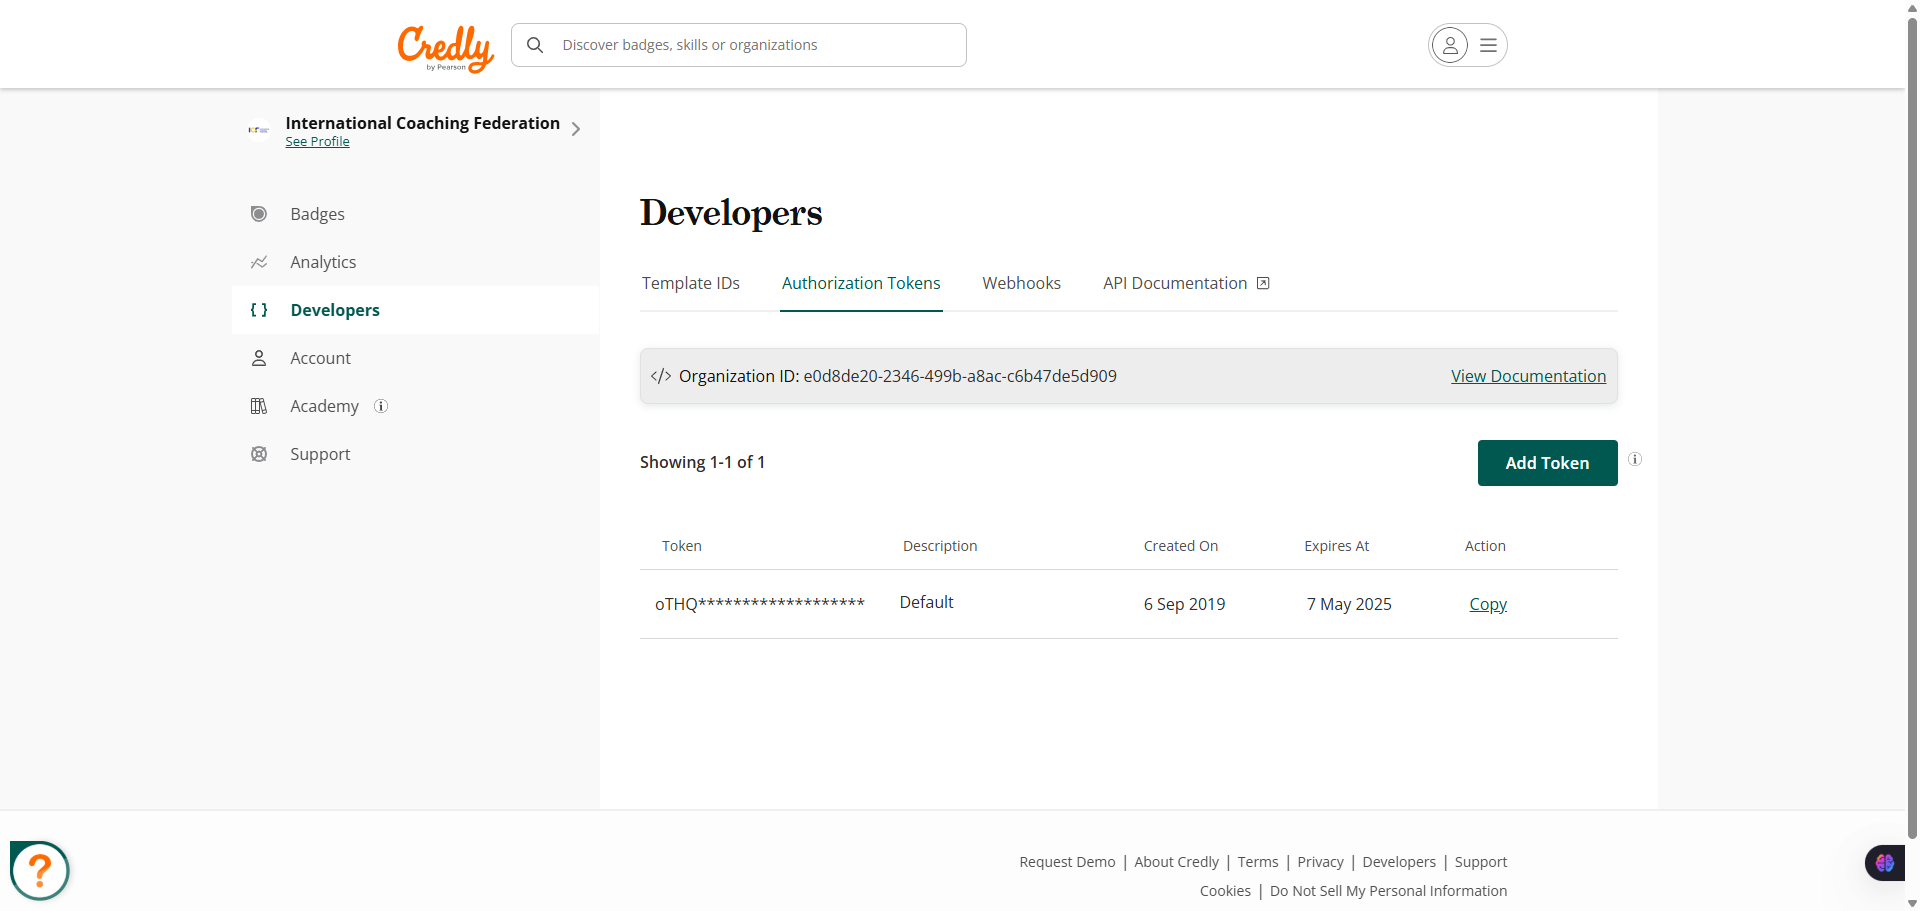
Task: Open the help question mark widget
Action: (x=40, y=870)
